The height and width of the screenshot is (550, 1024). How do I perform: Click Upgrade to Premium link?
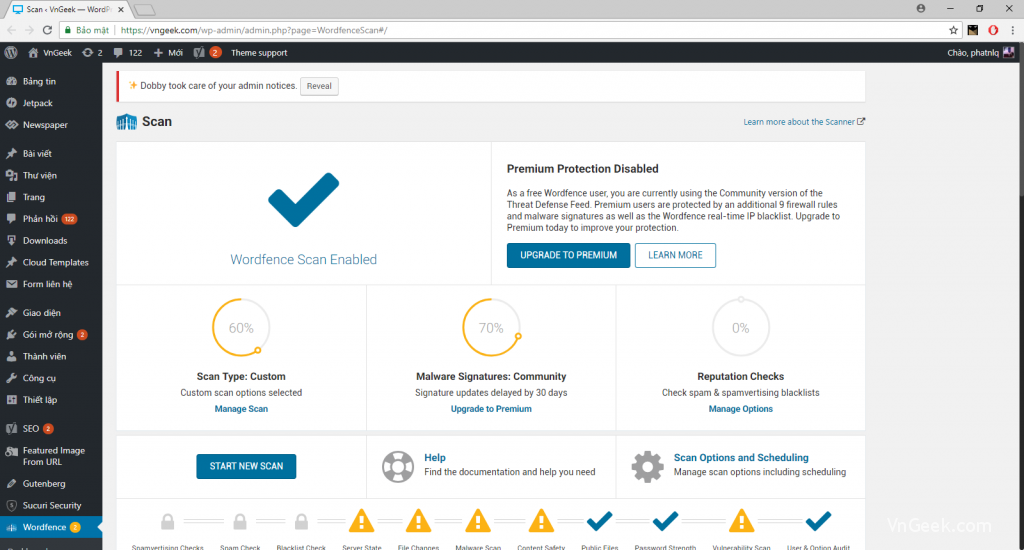pyautogui.click(x=491, y=409)
